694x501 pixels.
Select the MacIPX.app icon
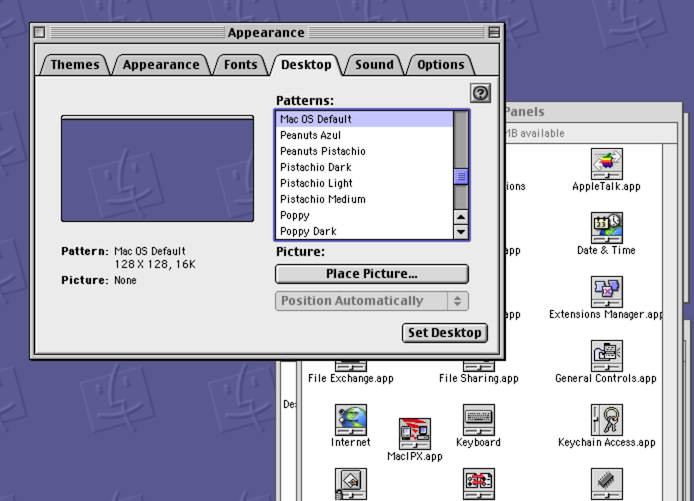[x=414, y=434]
